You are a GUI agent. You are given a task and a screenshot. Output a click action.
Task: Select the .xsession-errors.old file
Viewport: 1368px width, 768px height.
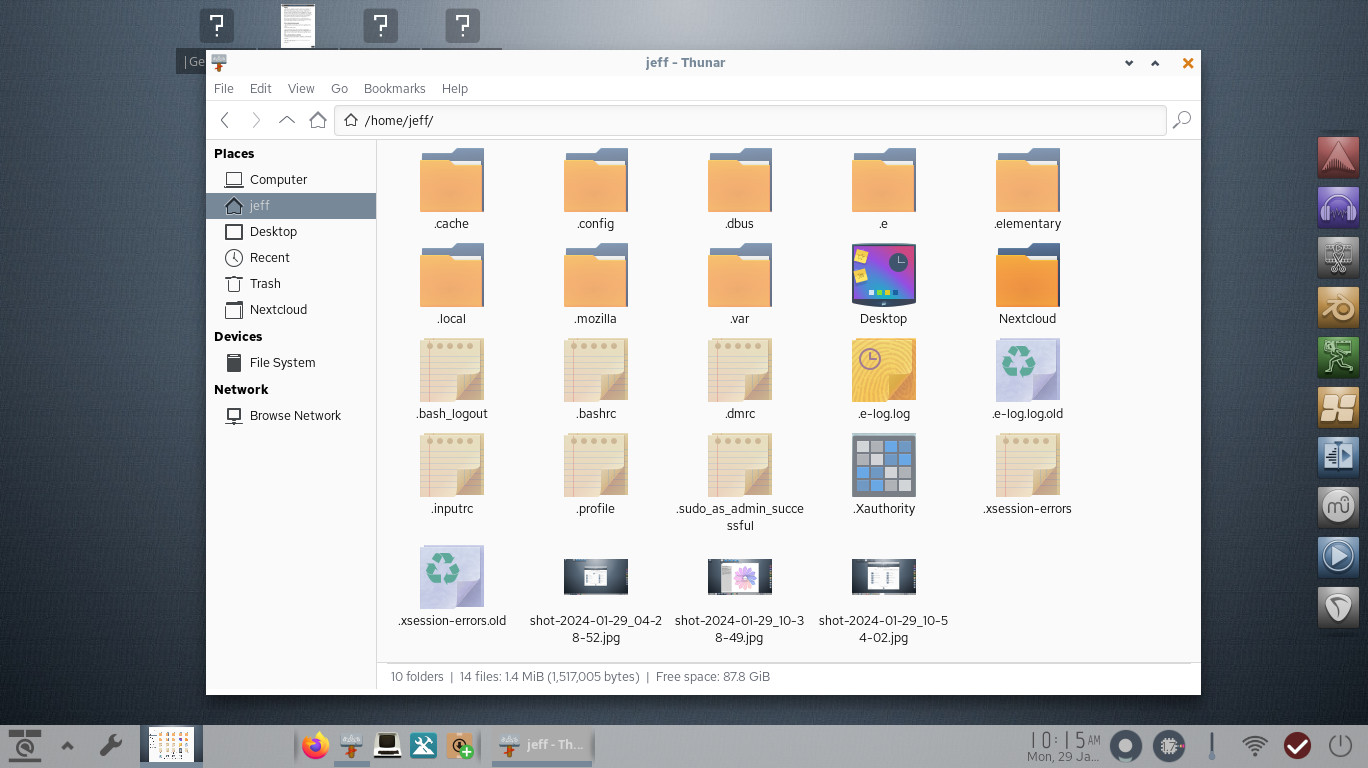[x=452, y=577]
